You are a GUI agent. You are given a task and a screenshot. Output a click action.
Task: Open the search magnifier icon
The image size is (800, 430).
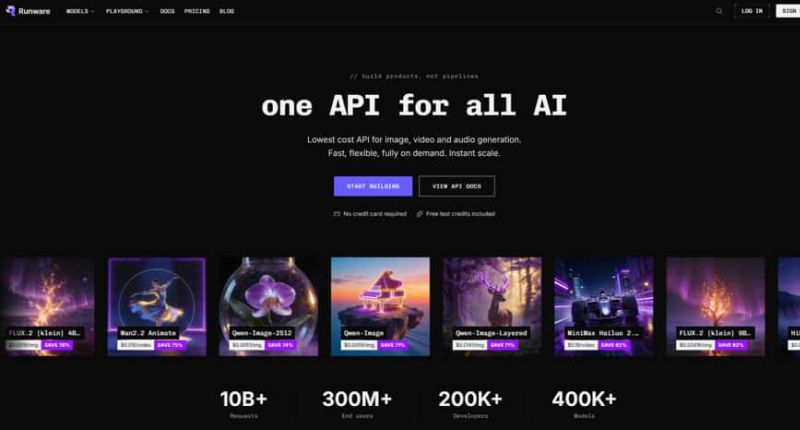719,11
